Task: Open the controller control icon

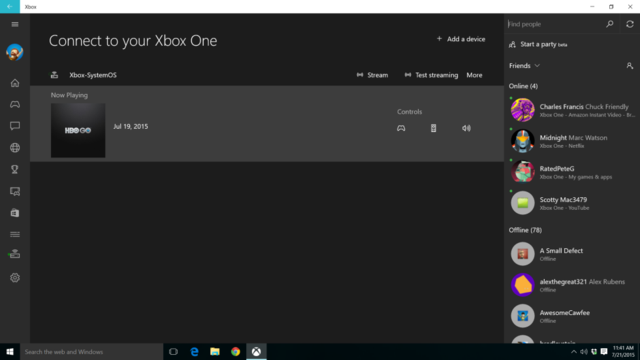Action: coord(401,128)
